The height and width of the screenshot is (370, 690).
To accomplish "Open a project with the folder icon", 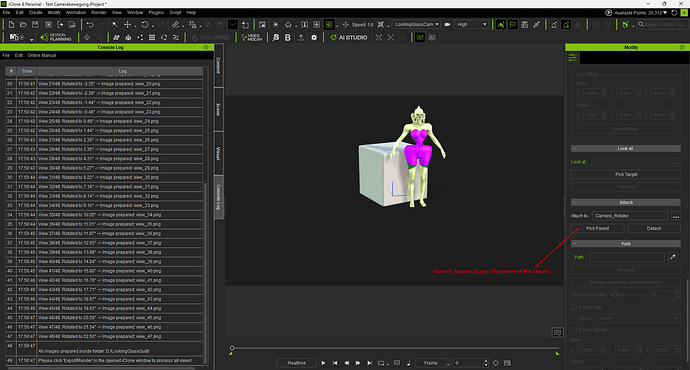I will click(x=23, y=25).
